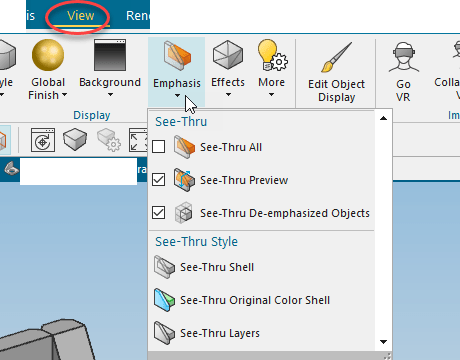This screenshot has width=460, height=360.
Task: Open the View ribbon tab
Action: (80, 16)
